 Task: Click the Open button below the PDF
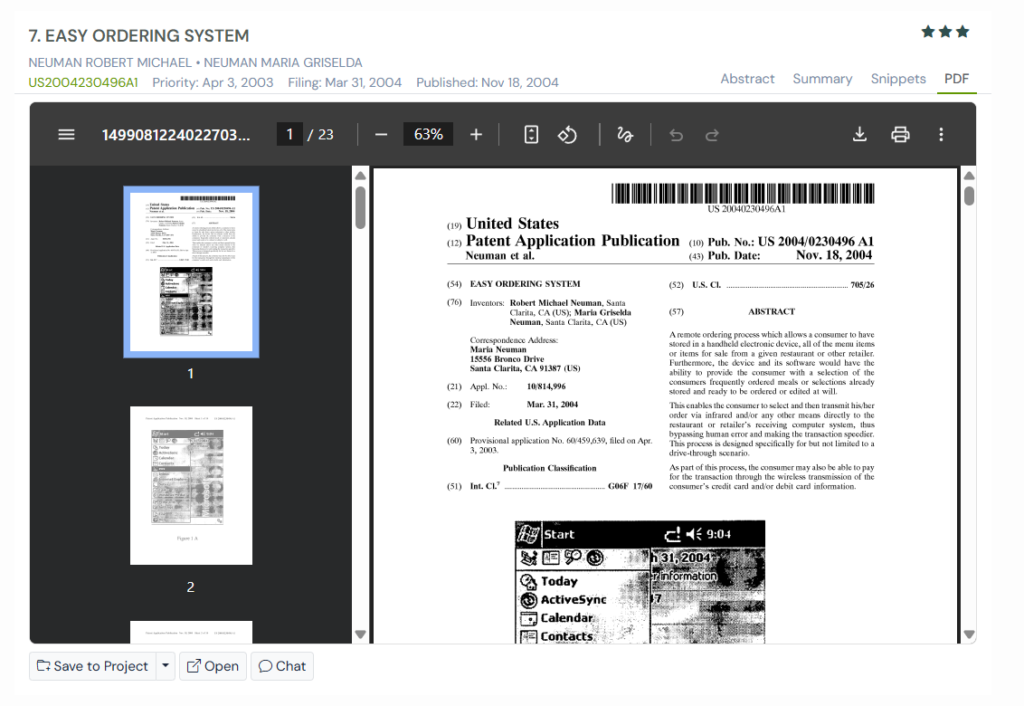[x=212, y=666]
